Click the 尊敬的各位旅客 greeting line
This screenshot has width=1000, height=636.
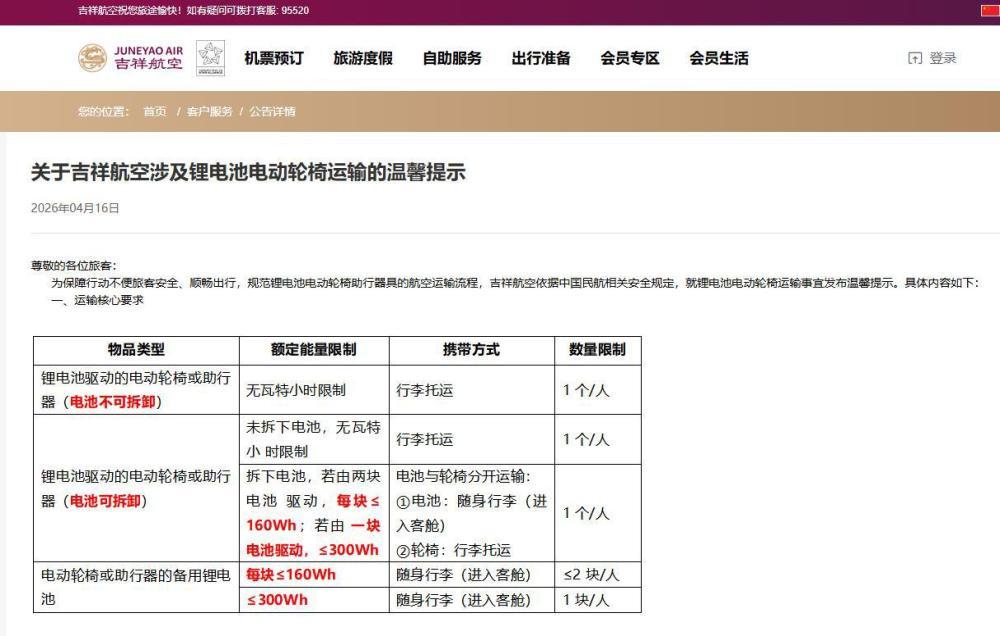[73, 265]
